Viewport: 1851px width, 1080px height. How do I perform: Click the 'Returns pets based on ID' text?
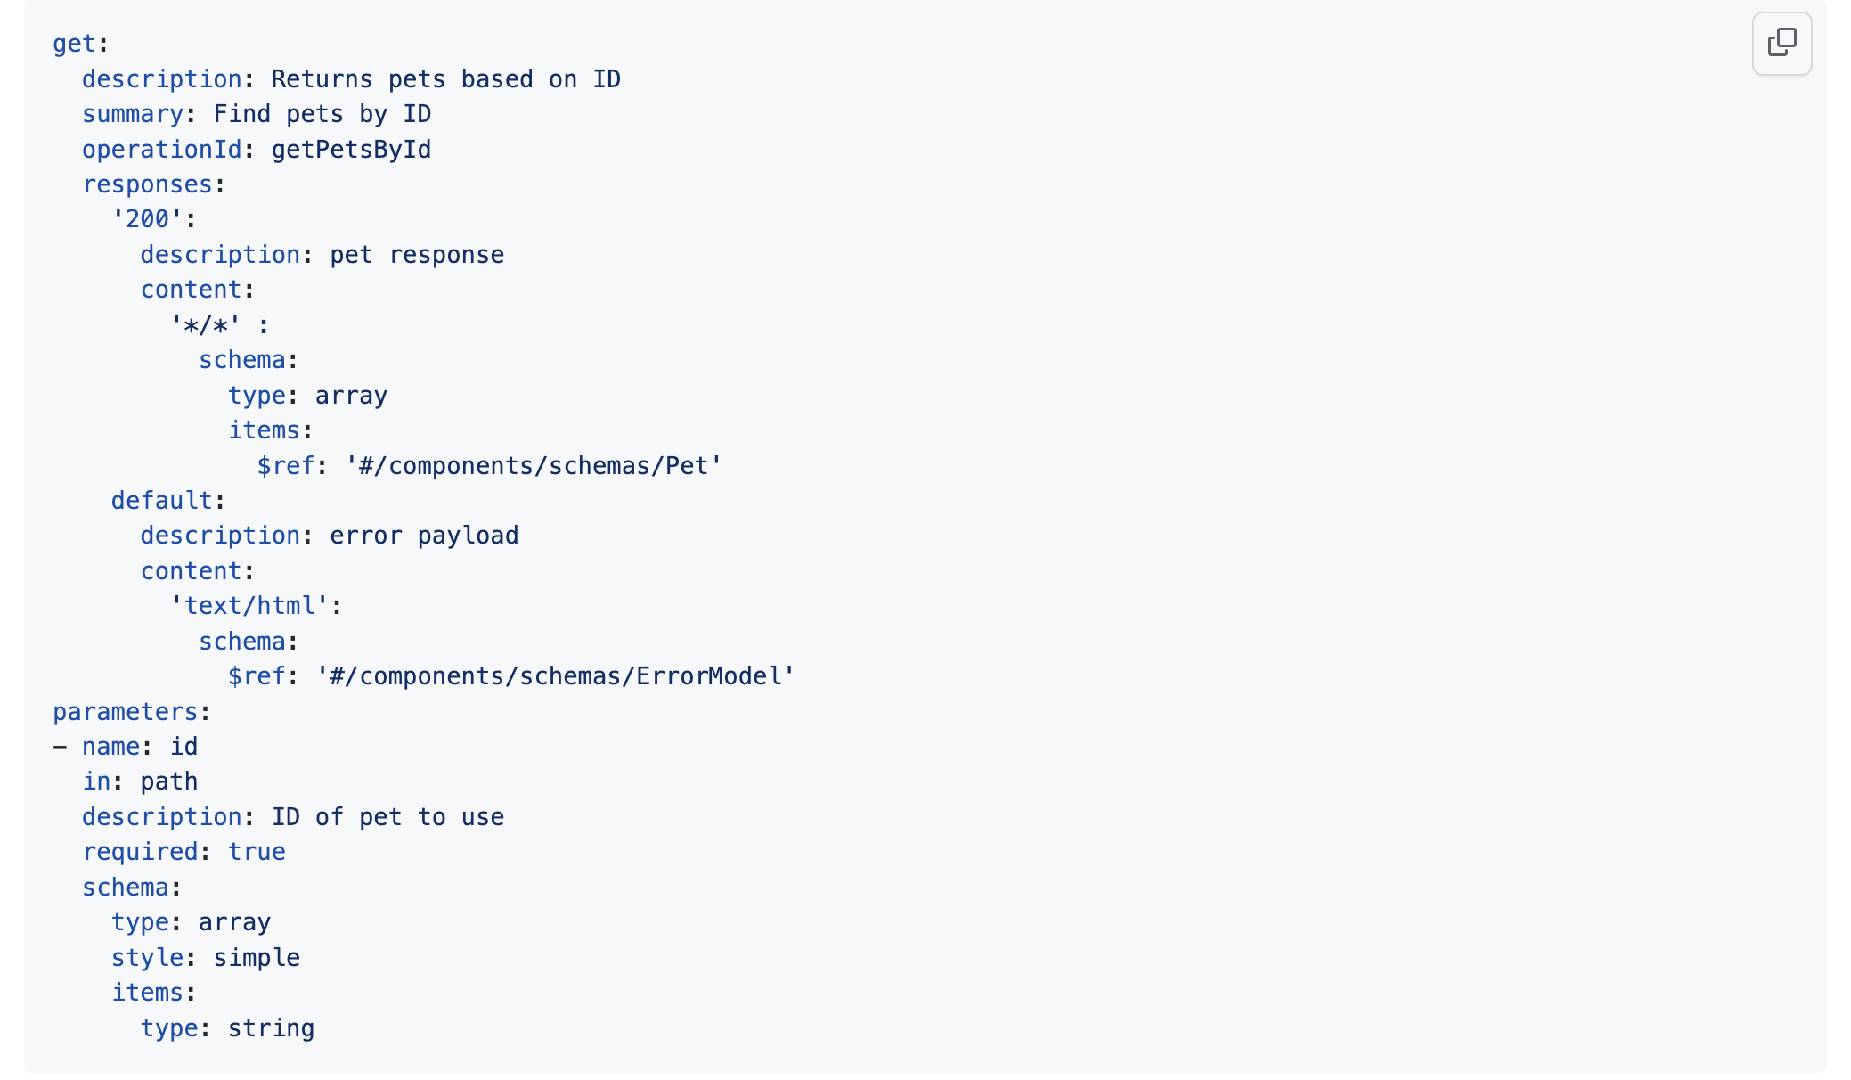coord(446,79)
